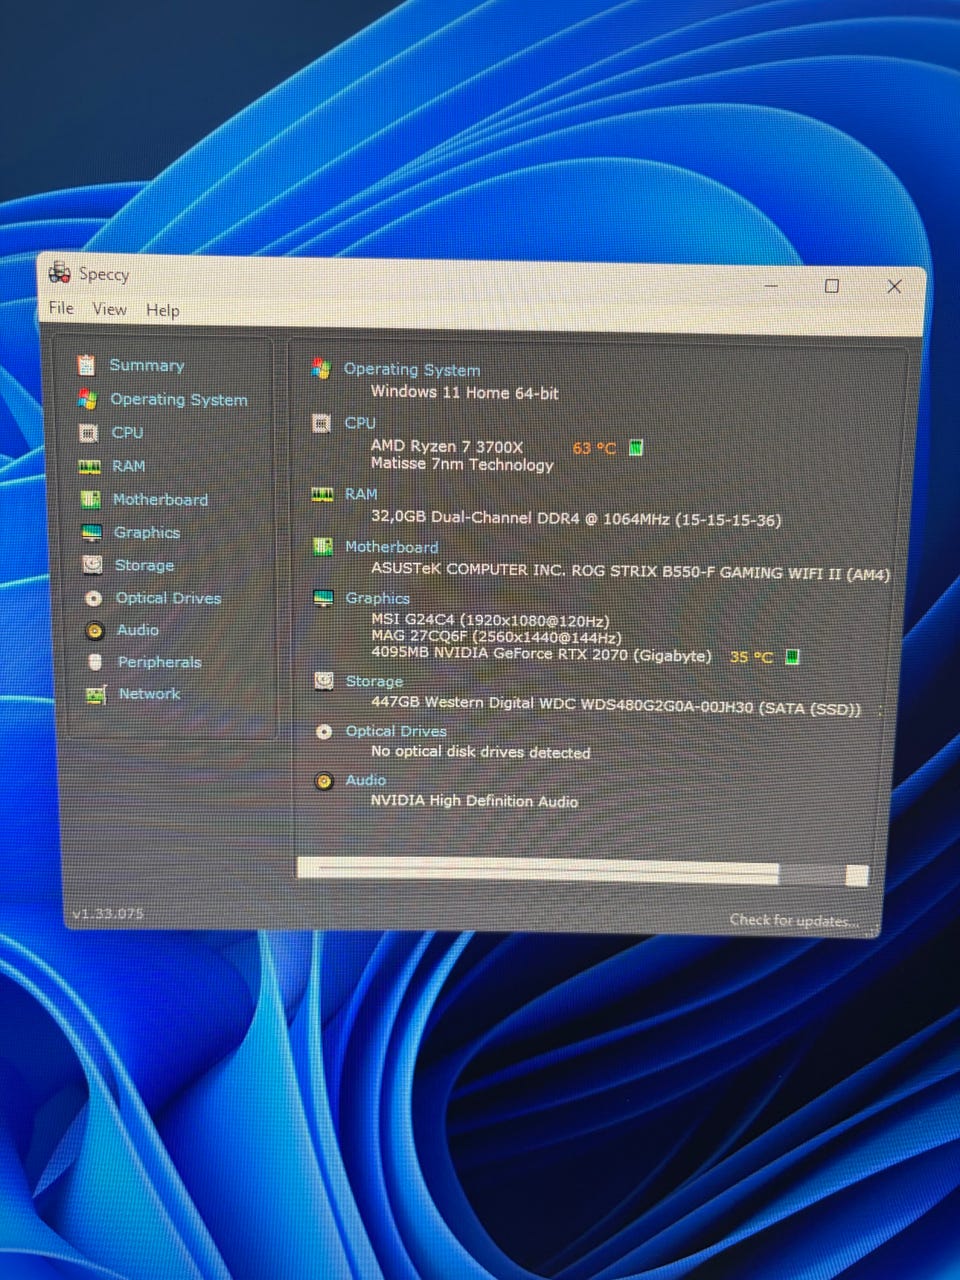The width and height of the screenshot is (960, 1280).
Task: Click the Graphics icon in summary pane
Action: coord(323,598)
